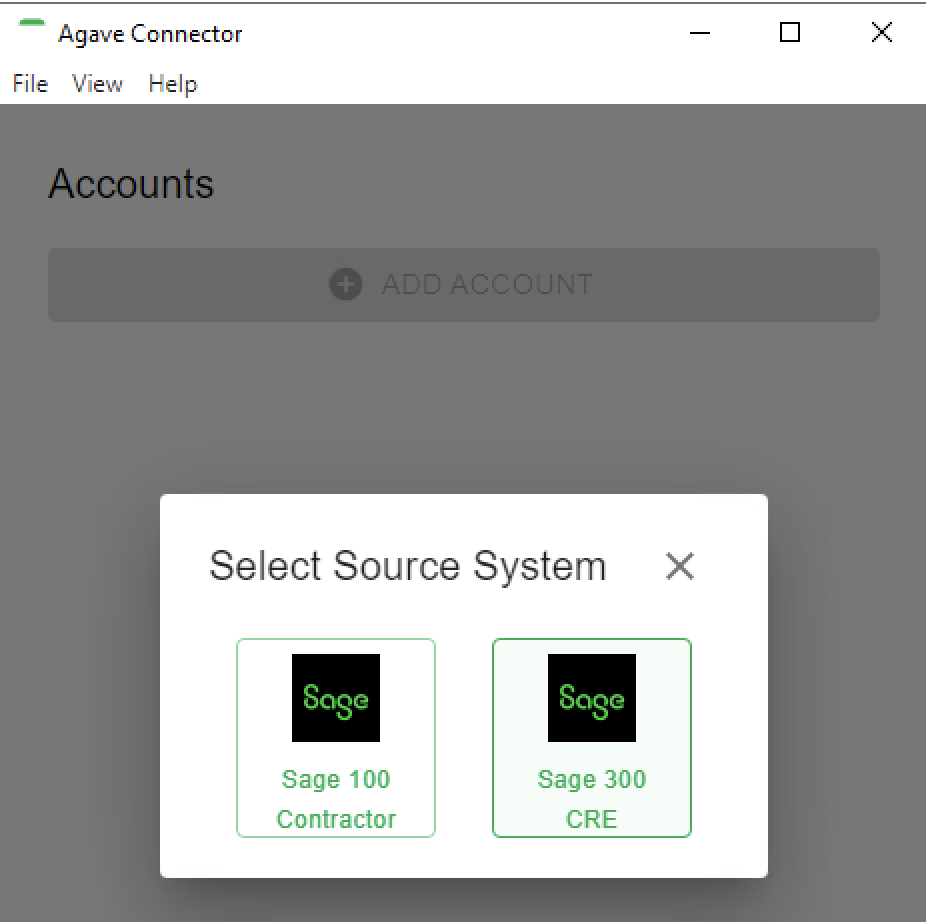
Task: Close the Select Source System dialog
Action: pyautogui.click(x=680, y=566)
